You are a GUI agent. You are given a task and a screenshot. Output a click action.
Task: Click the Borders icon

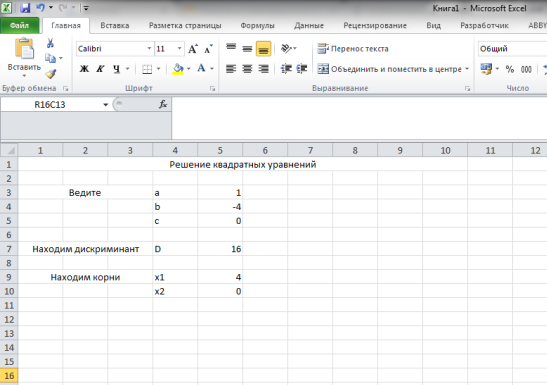147,69
